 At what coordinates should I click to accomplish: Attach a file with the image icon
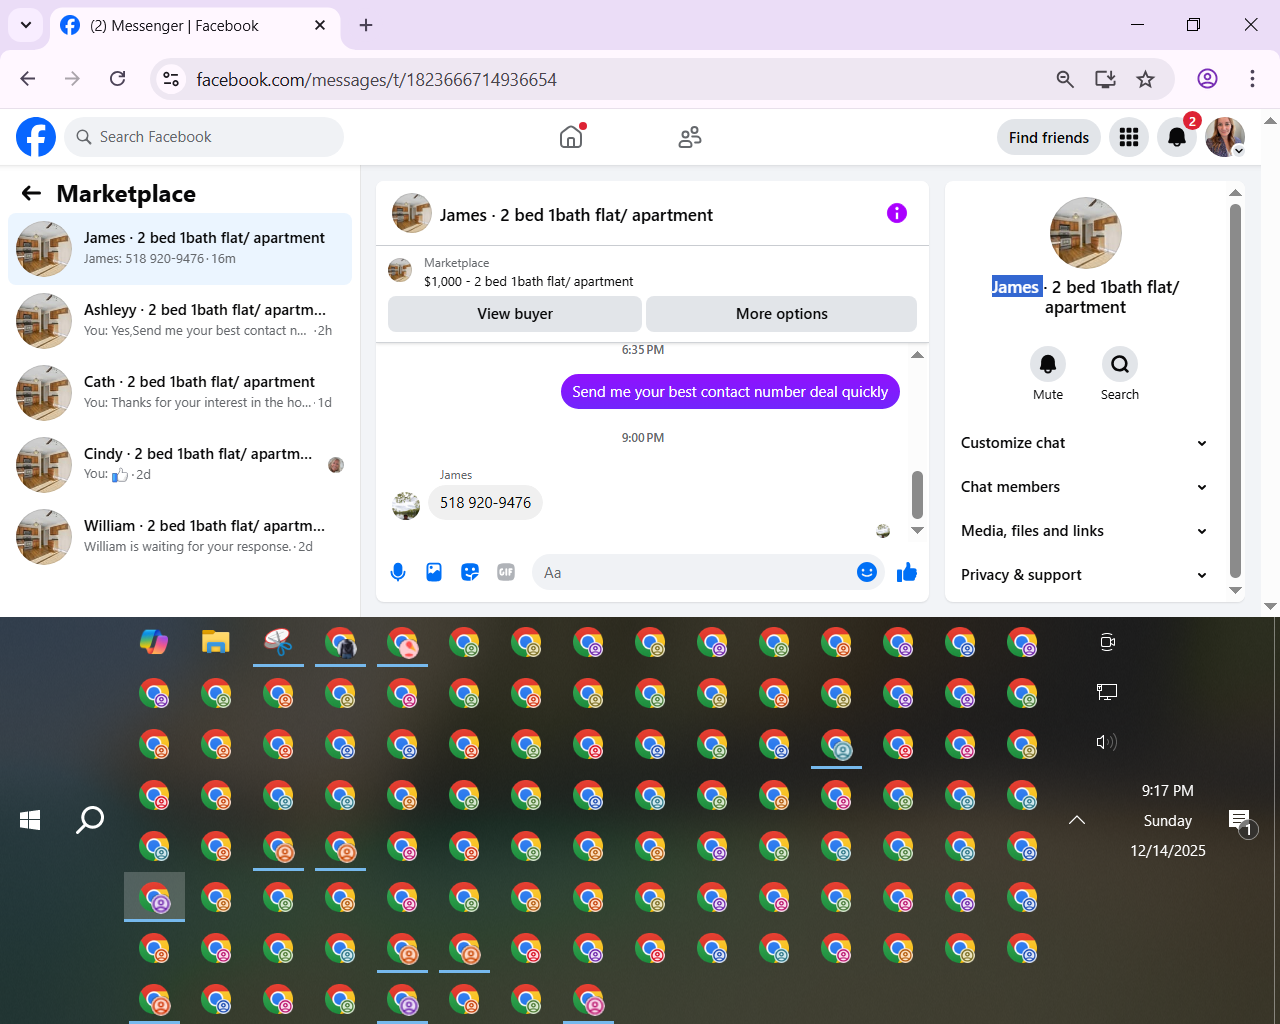click(434, 572)
